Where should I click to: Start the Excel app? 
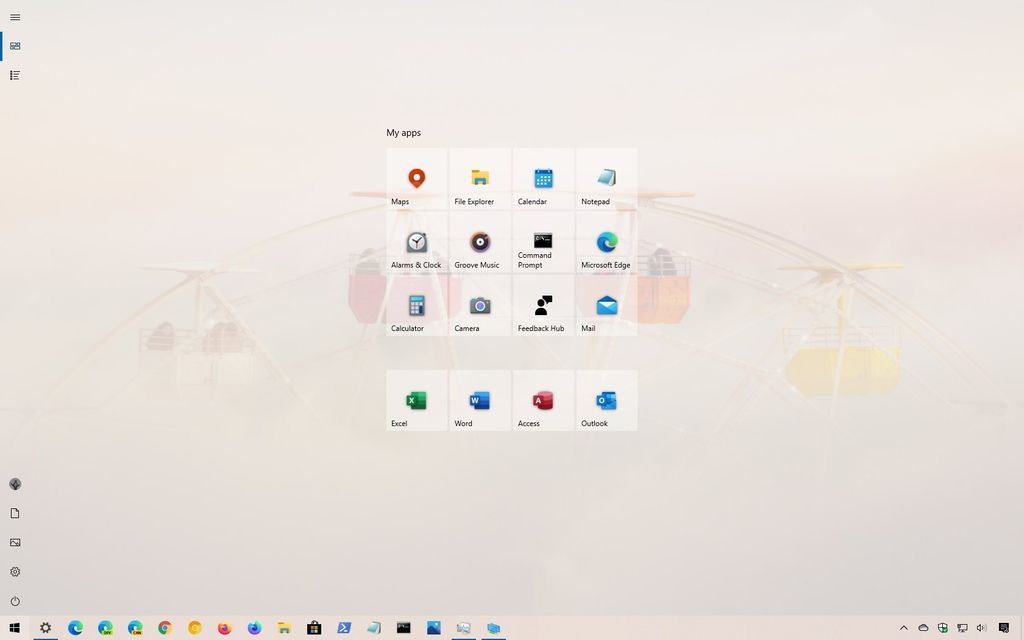416,398
